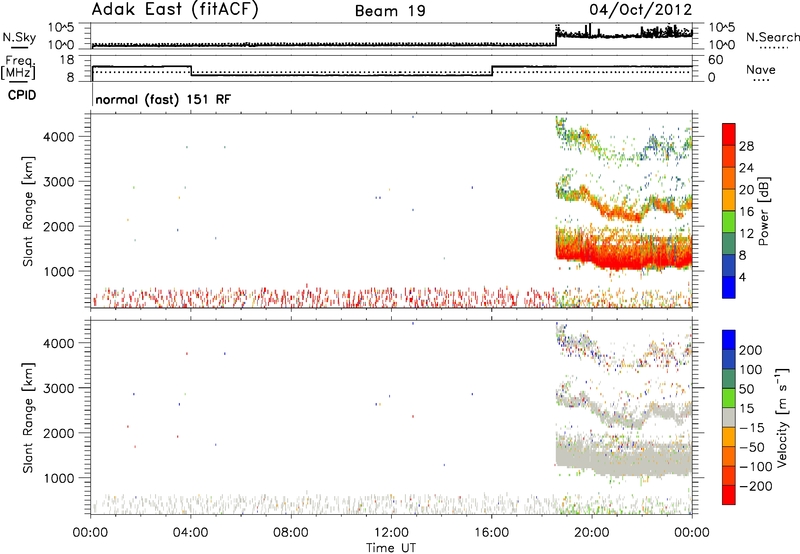Click the dense red backscatter band in power panel
The height and width of the screenshot is (554, 800).
tap(623, 253)
